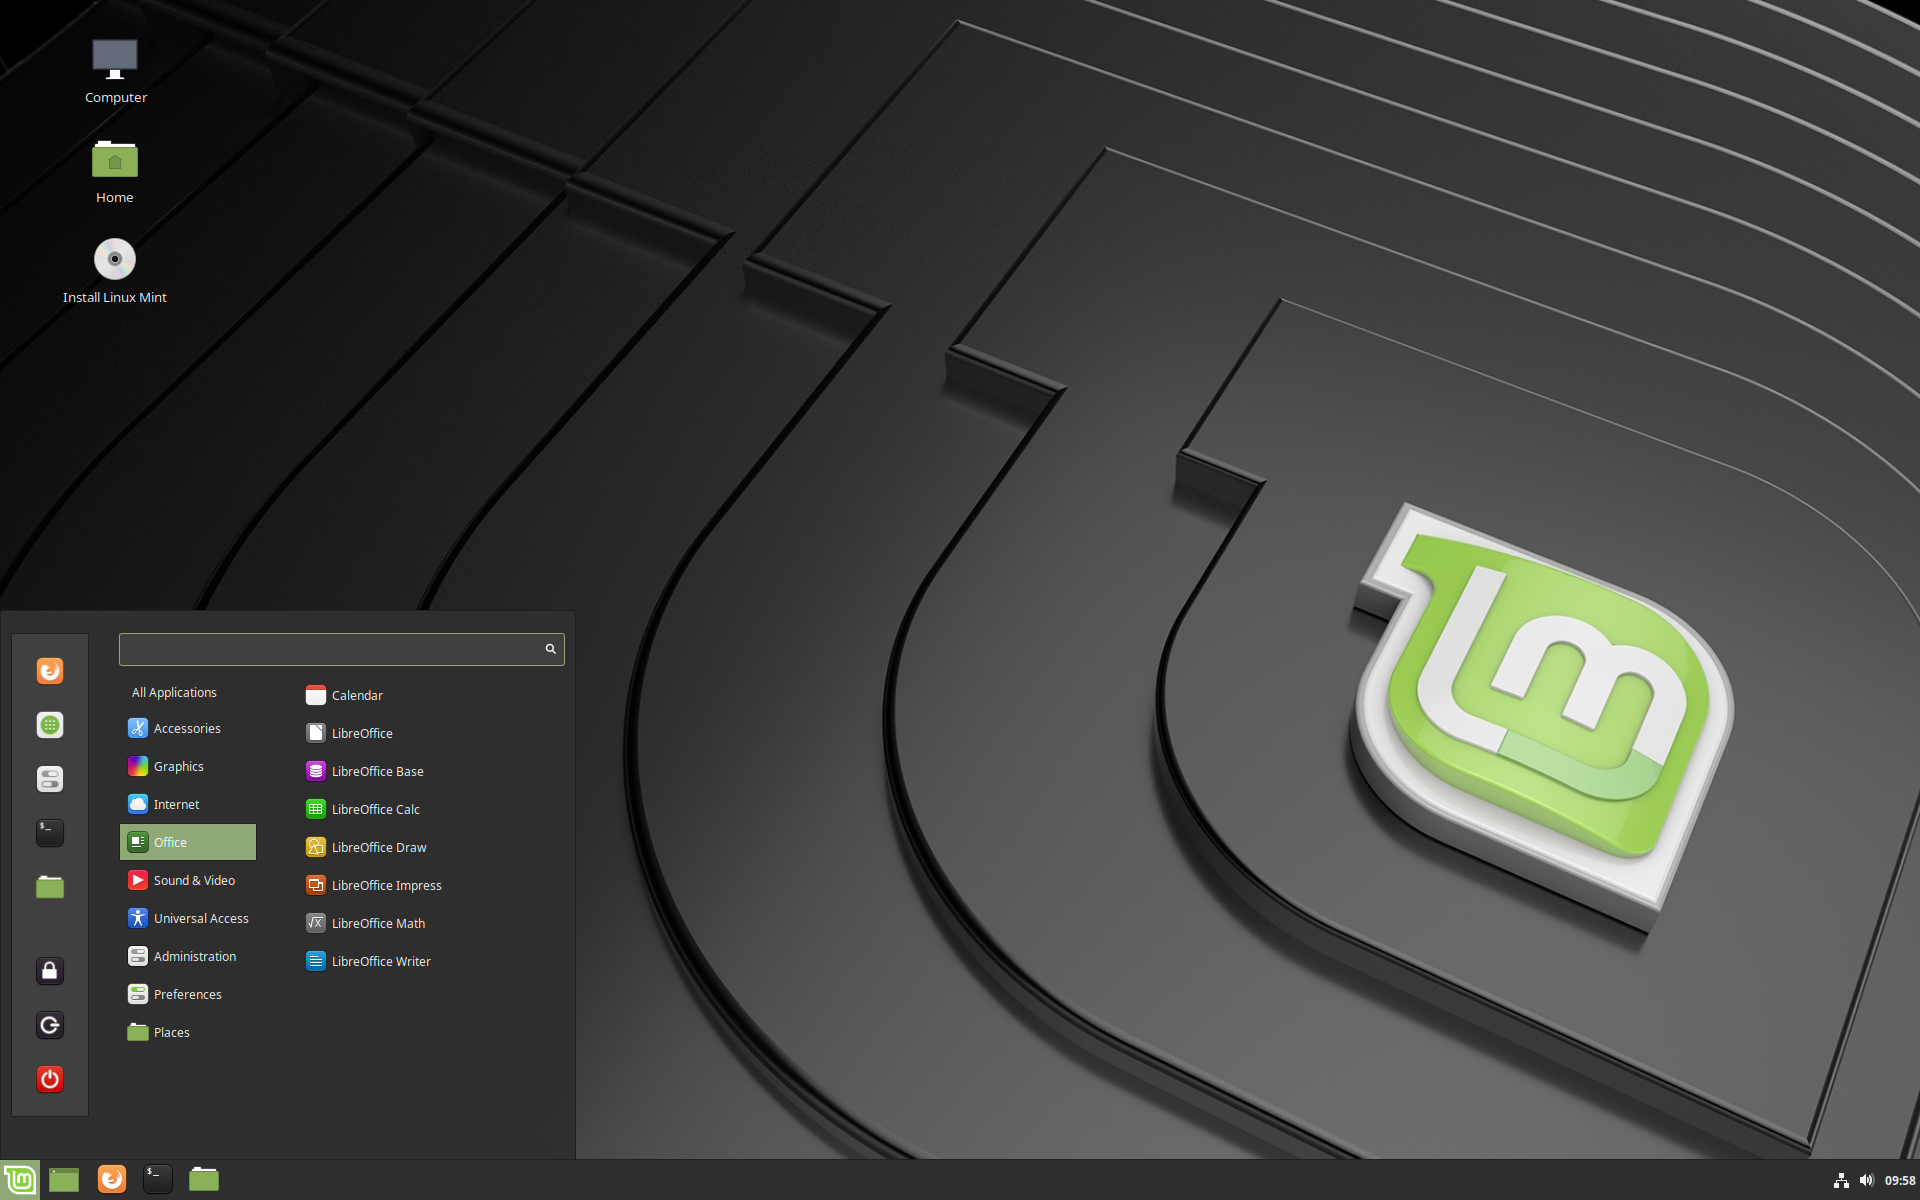
Task: Expand the Accessories category in menu
Action: coord(184,727)
